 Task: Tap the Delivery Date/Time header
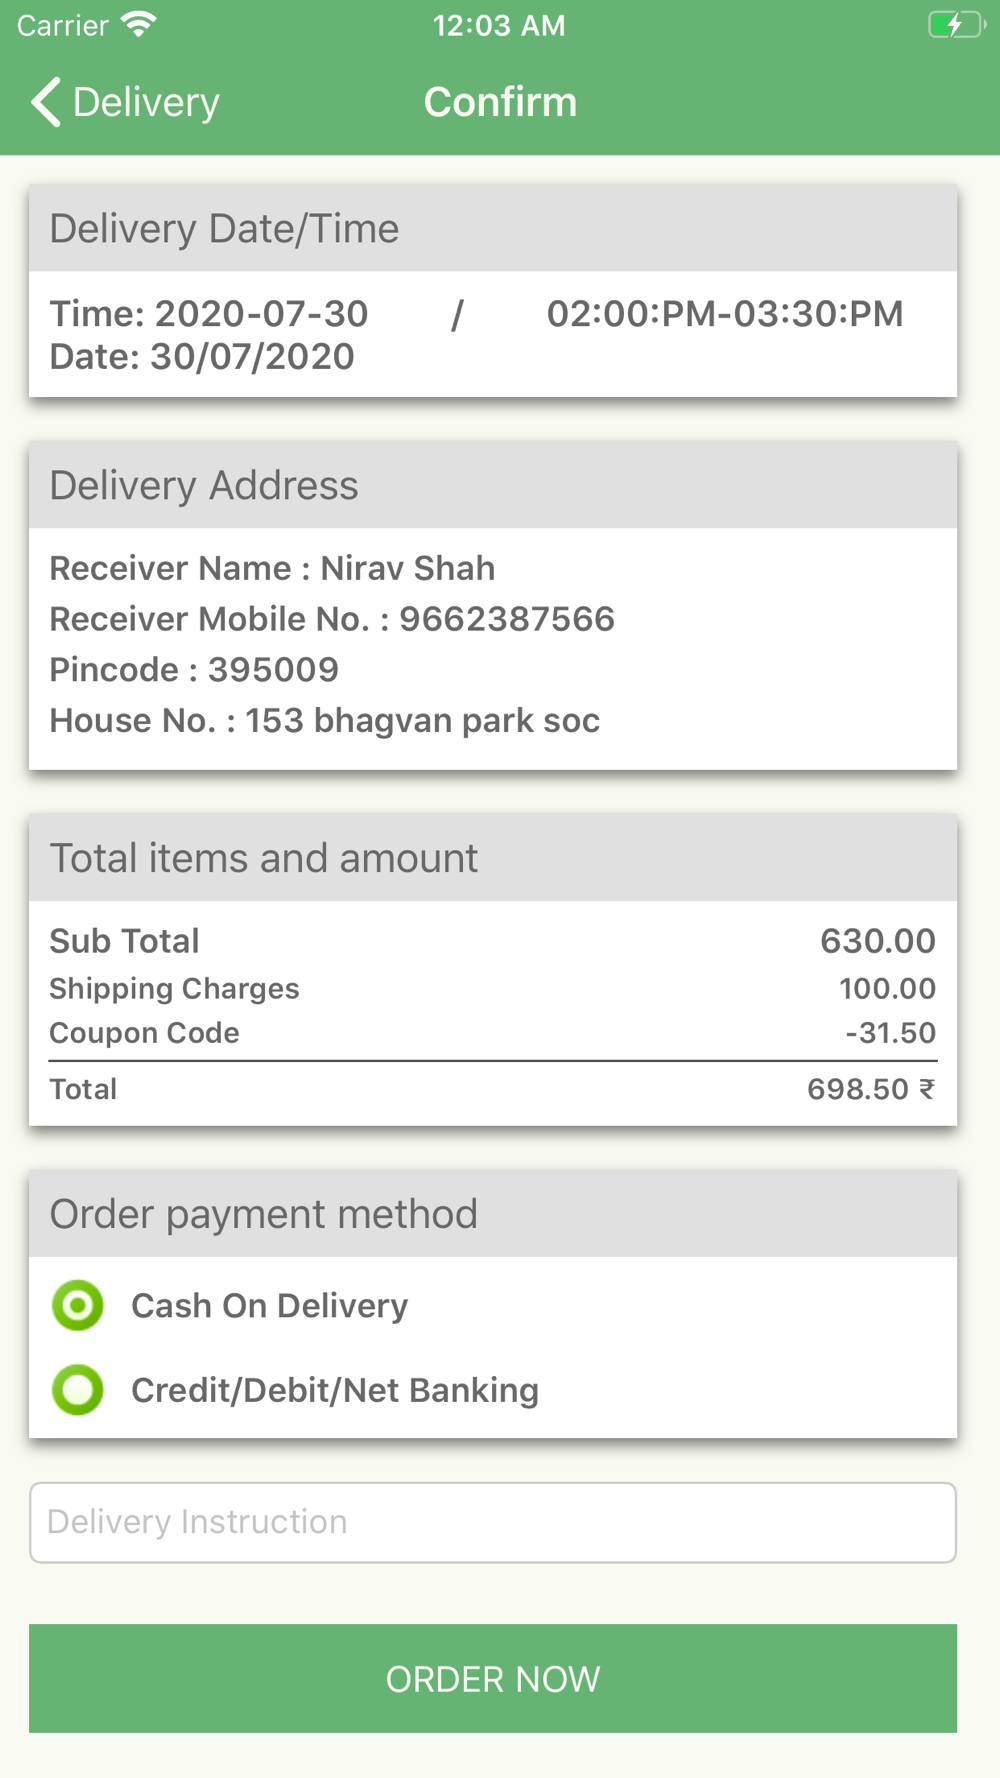(x=224, y=229)
